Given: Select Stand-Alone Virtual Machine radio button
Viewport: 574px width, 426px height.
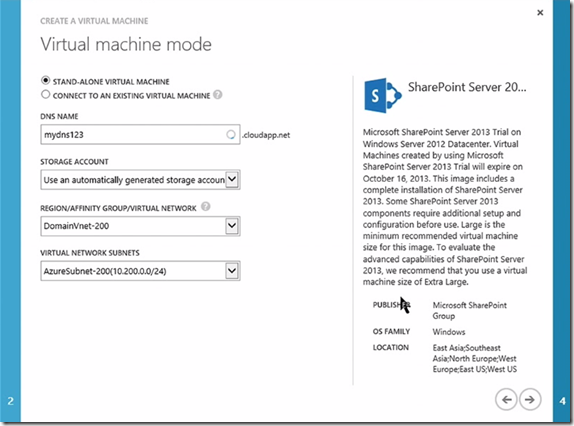Looking at the screenshot, I should point(45,80).
